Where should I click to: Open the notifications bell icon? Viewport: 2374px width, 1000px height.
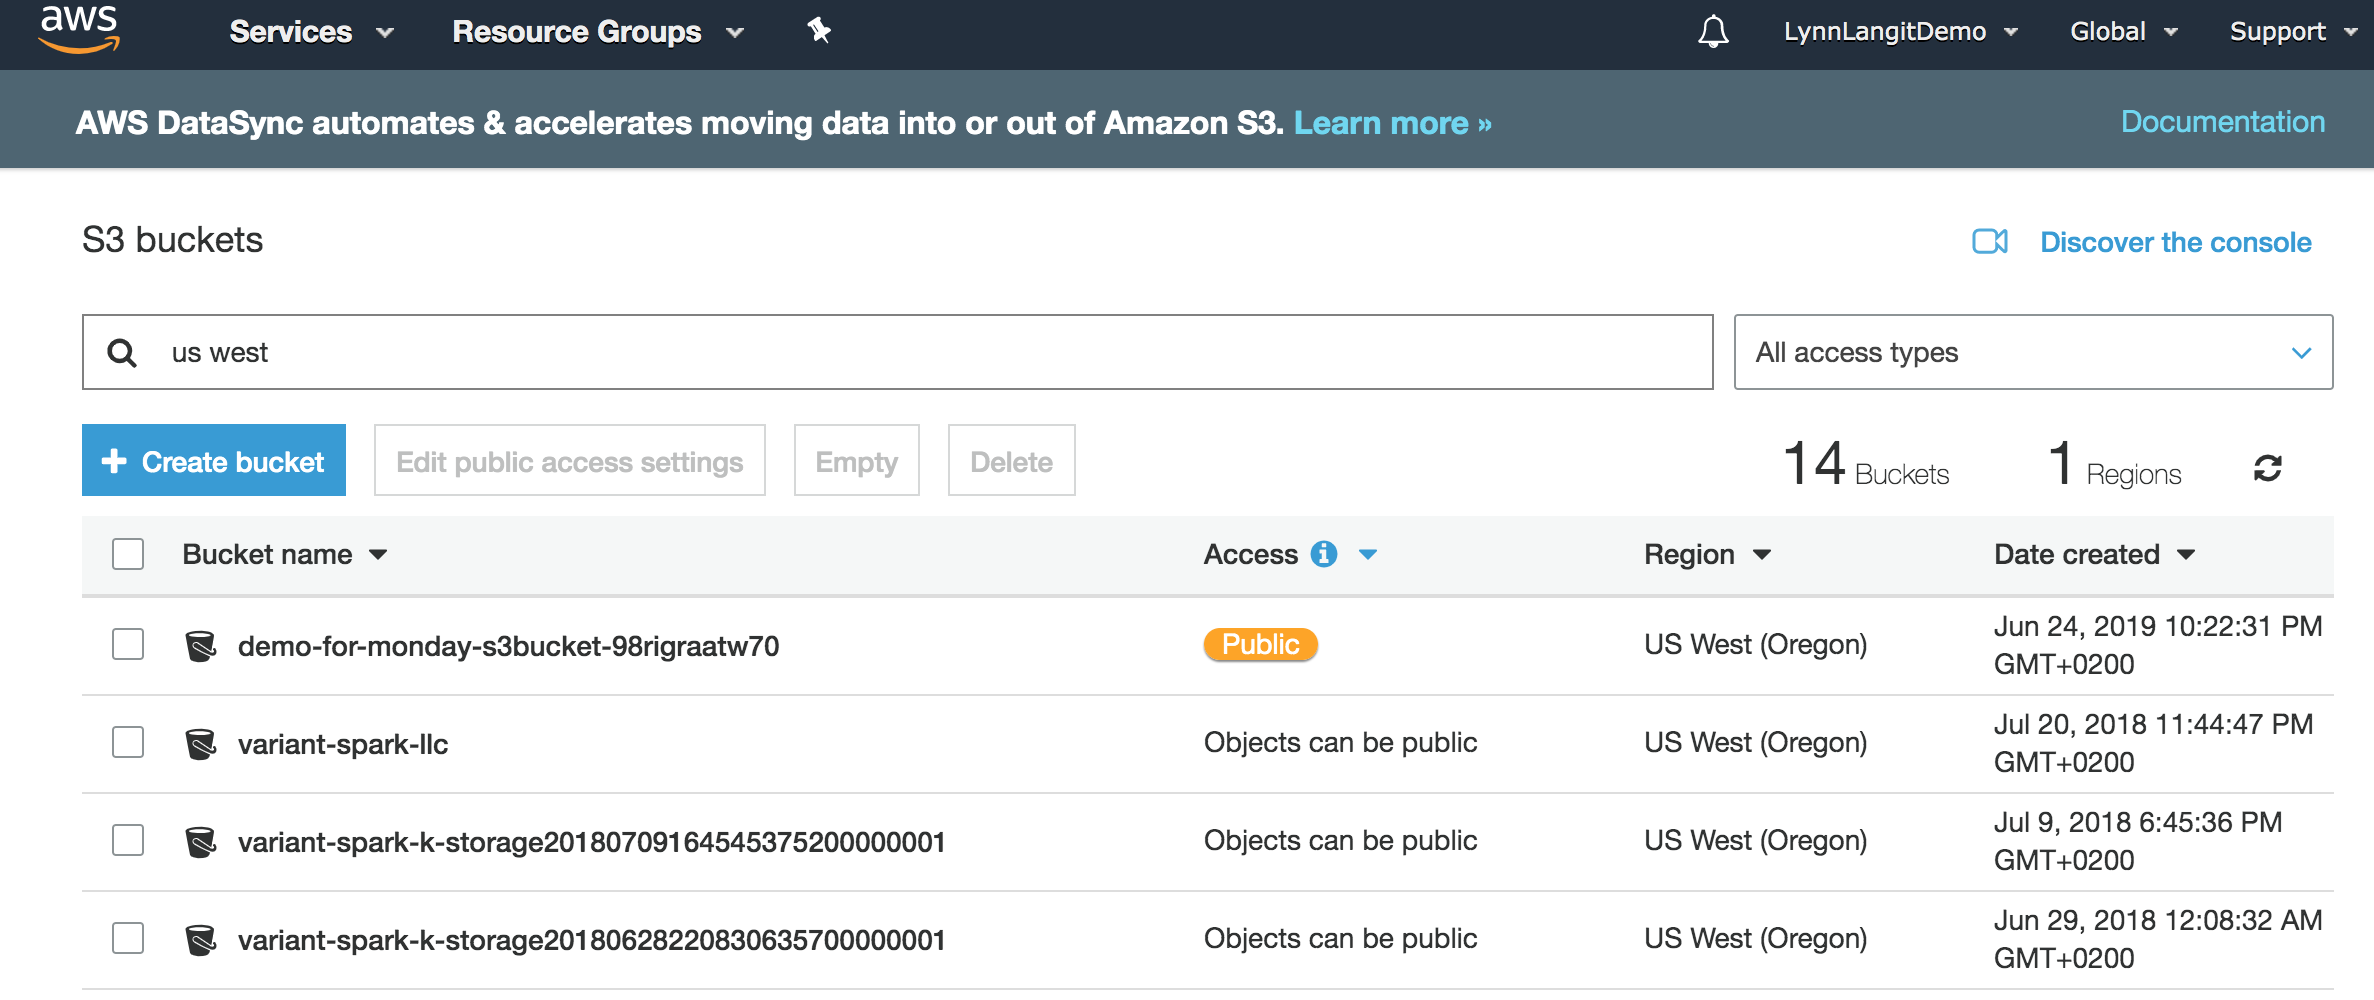[1713, 32]
